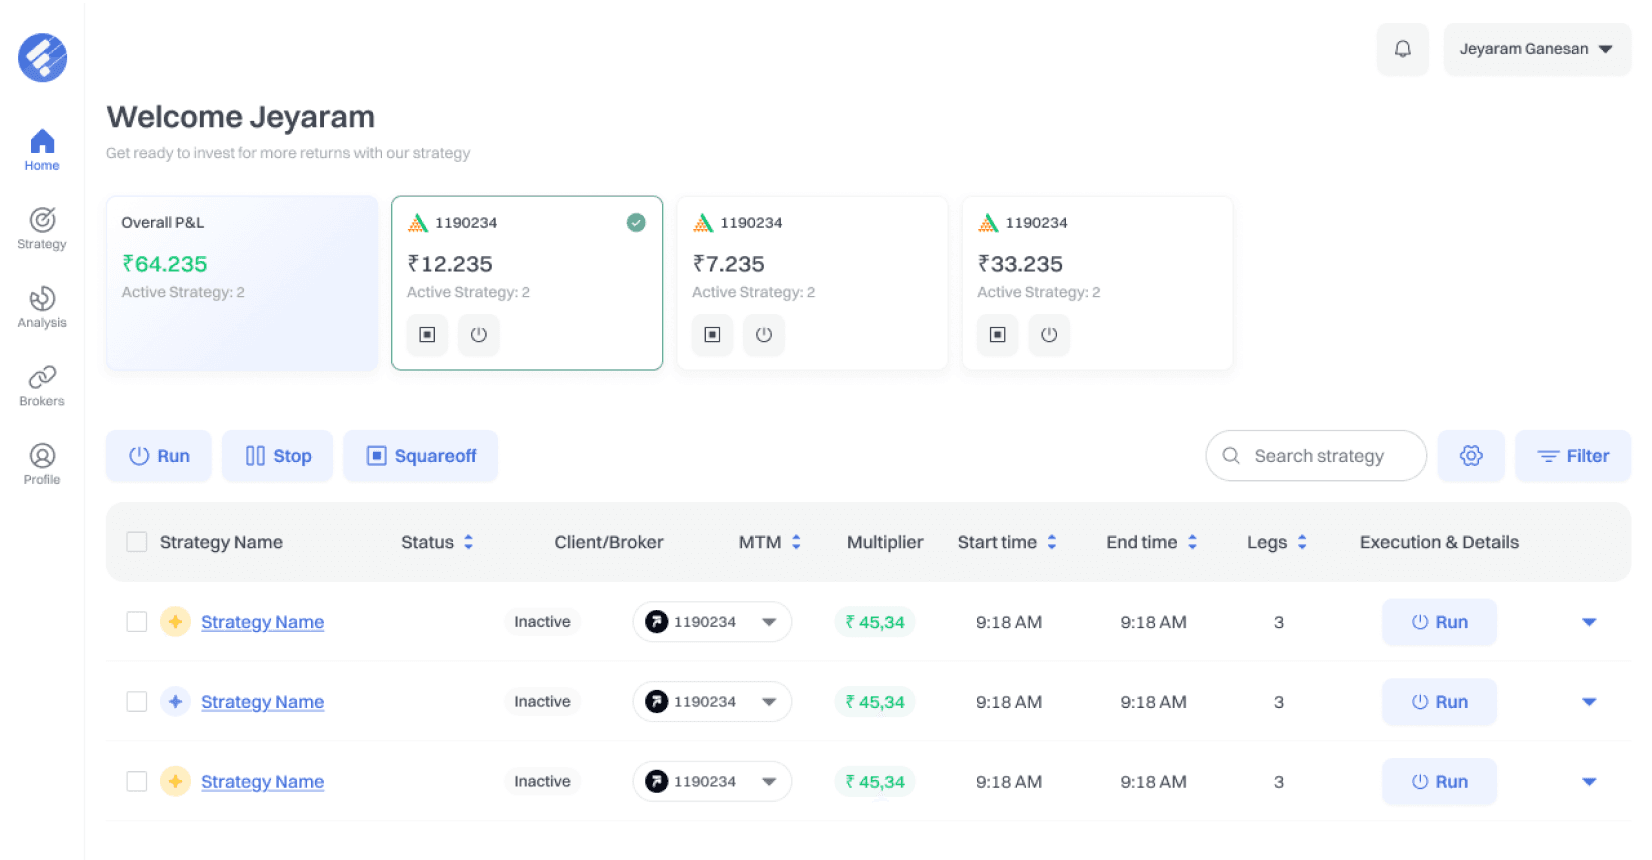This screenshot has height=860, width=1652.
Task: Go to Home in the sidebar
Action: click(42, 150)
